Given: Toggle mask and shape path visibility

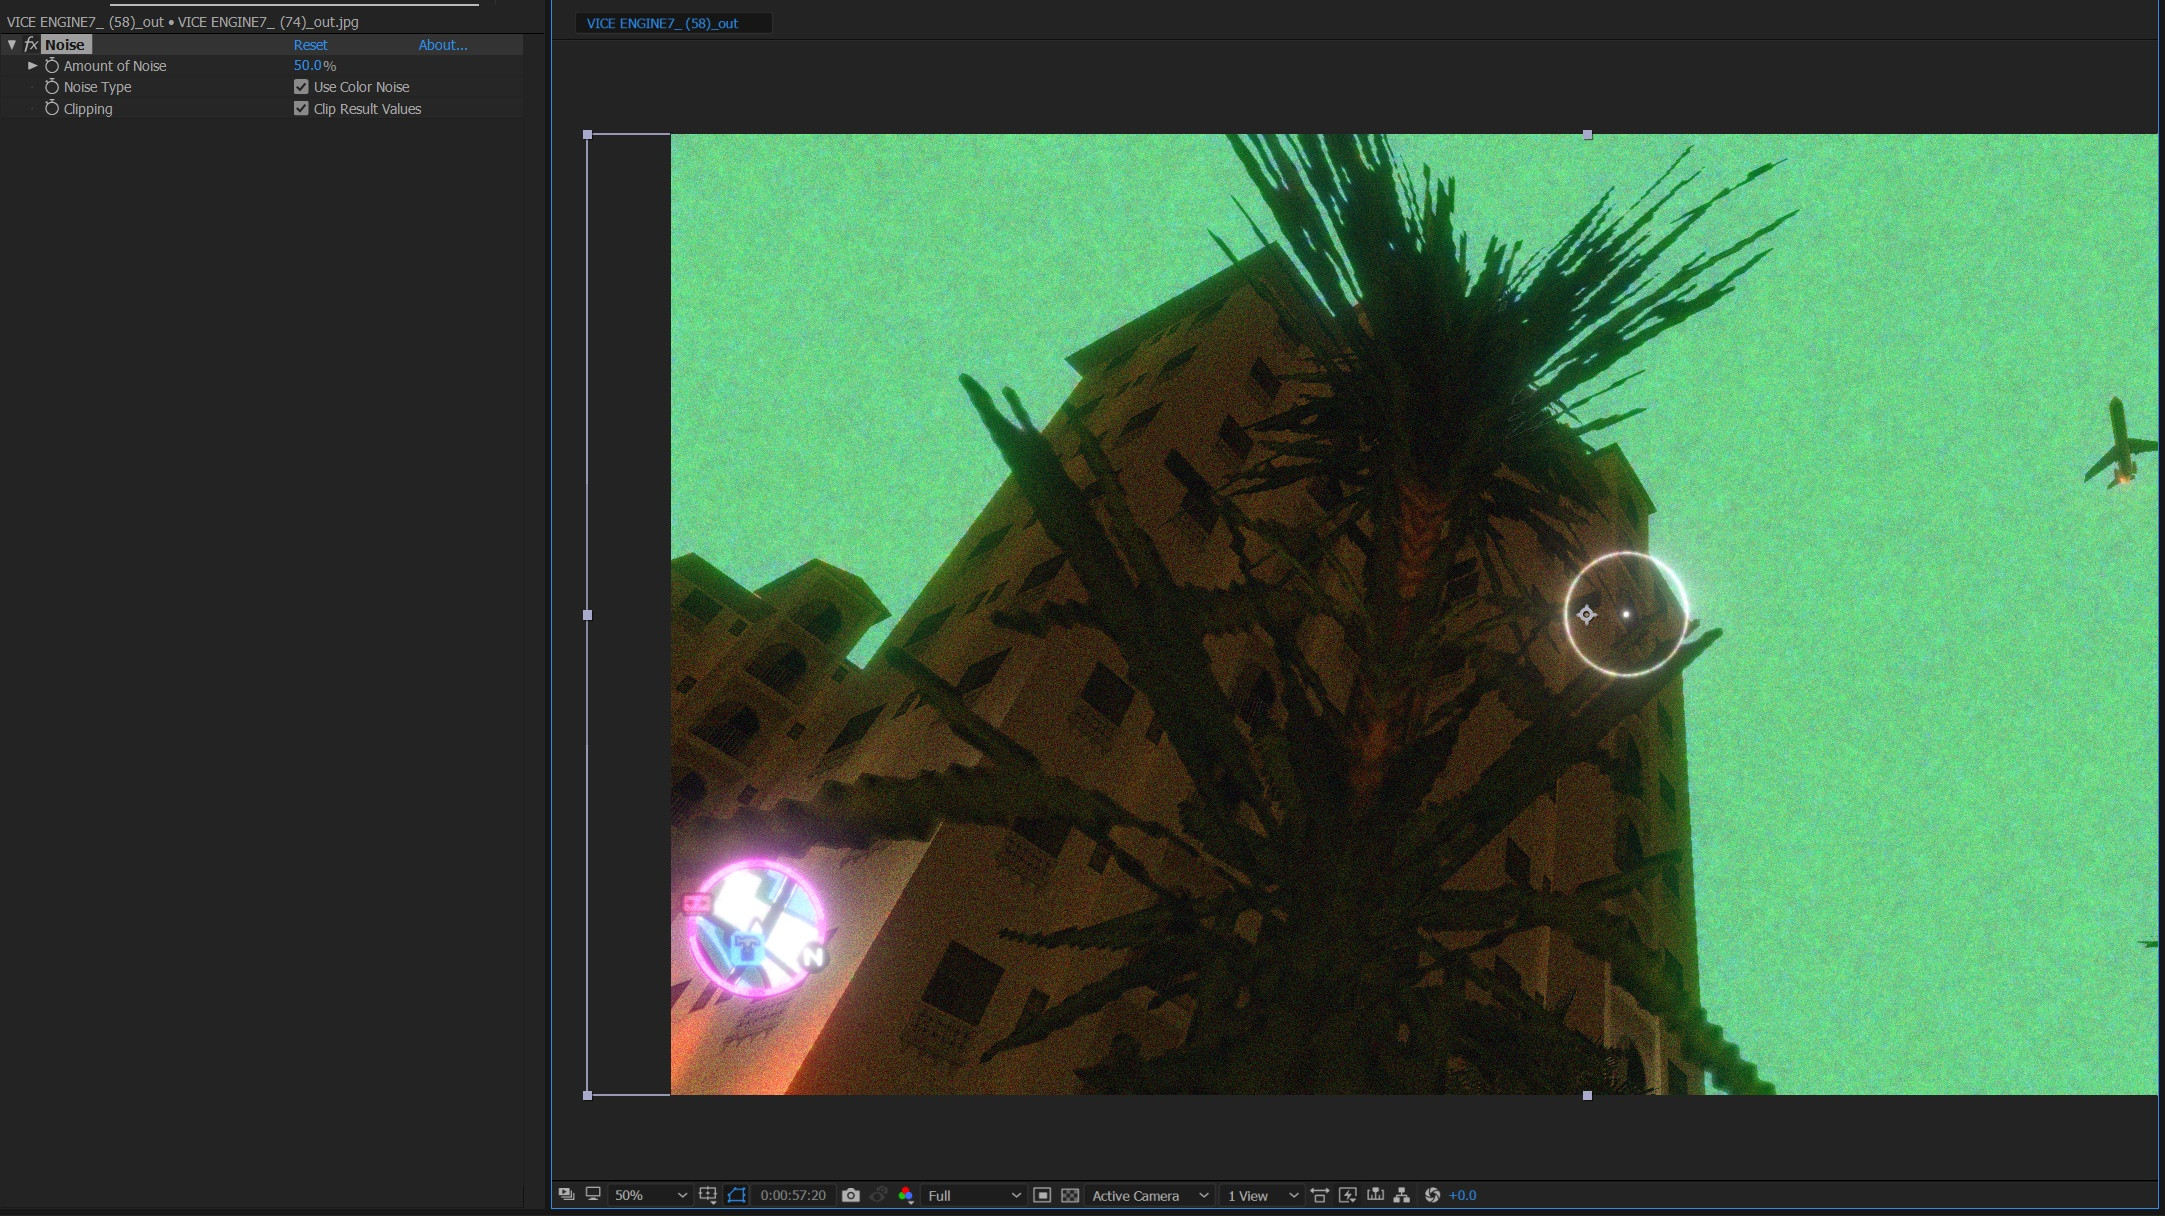Looking at the screenshot, I should click(737, 1195).
